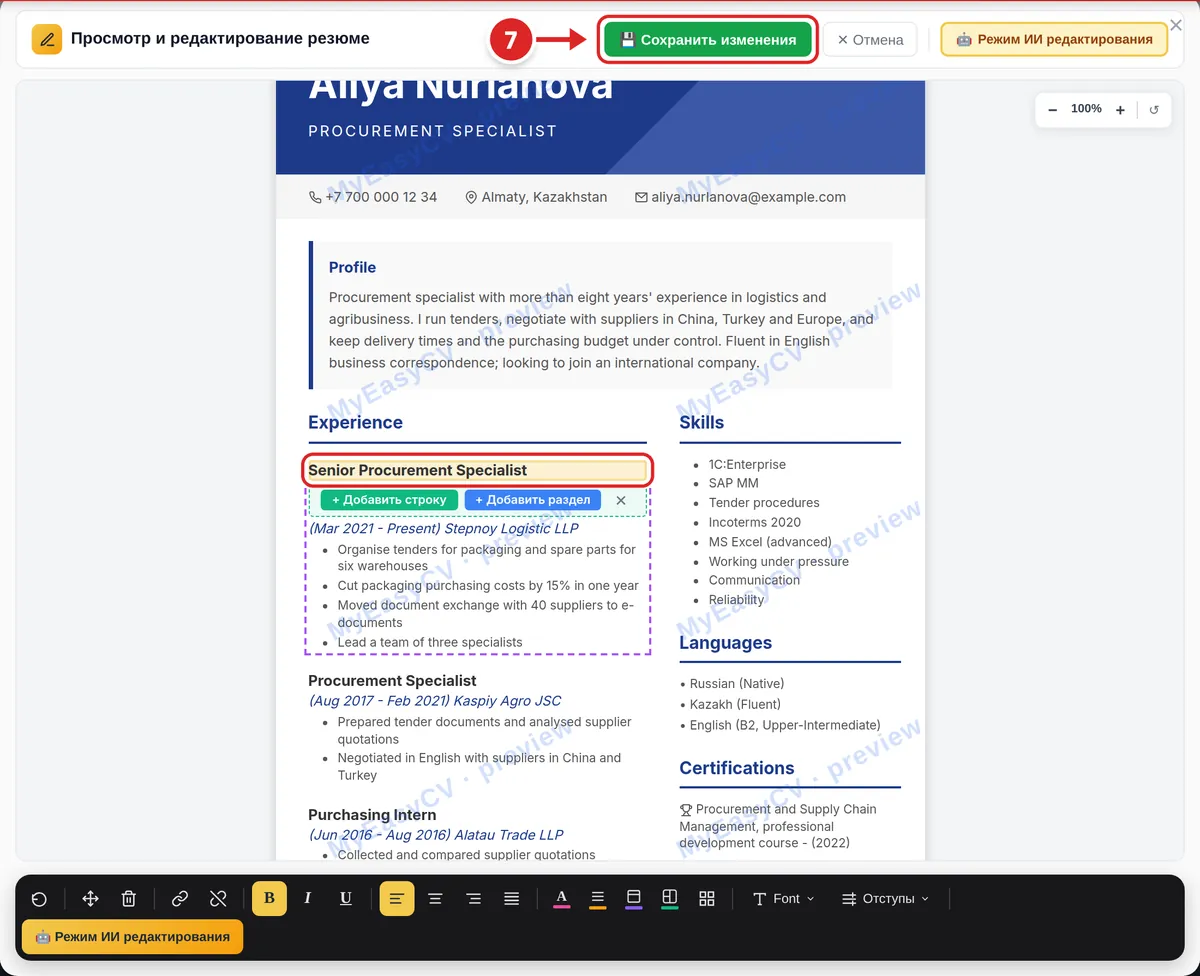Viewport: 1200px width, 976px height.
Task: Center-align the text
Action: [x=435, y=899]
